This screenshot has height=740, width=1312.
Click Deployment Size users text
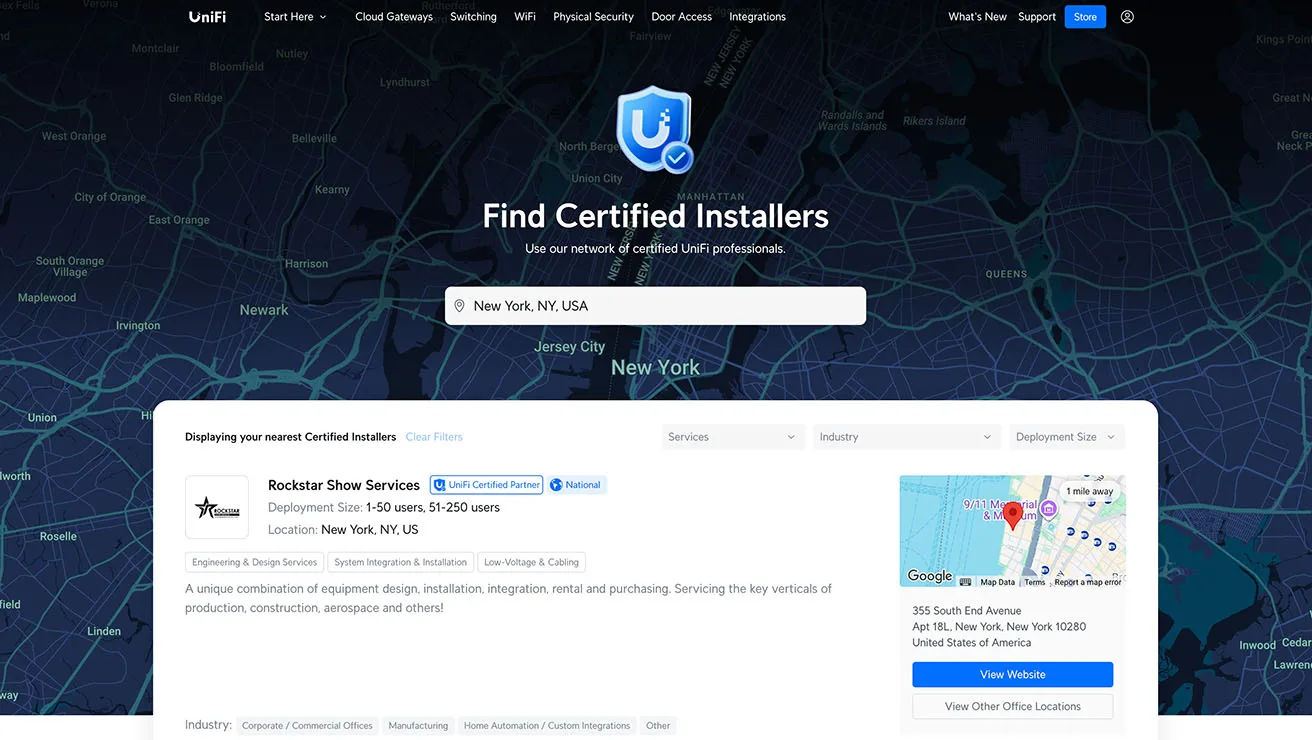tap(384, 507)
